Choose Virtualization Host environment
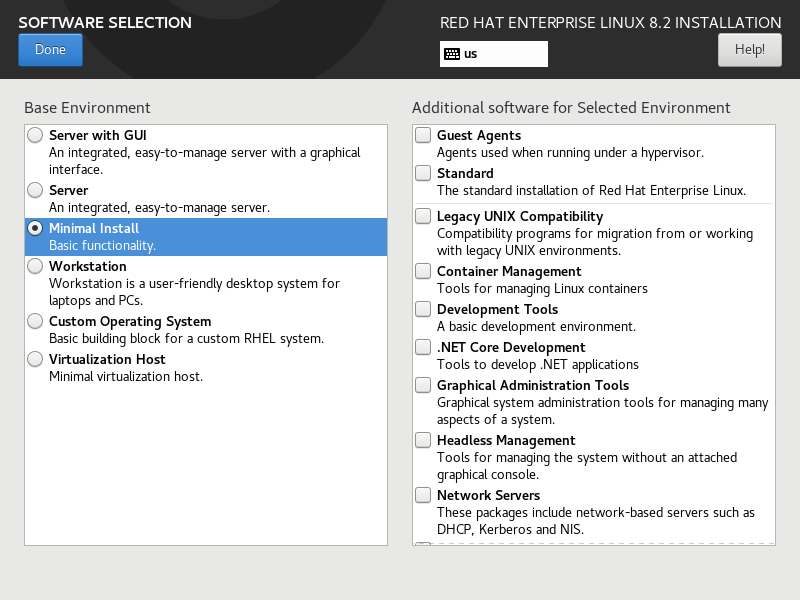Image resolution: width=800 pixels, height=600 pixels. (x=36, y=359)
